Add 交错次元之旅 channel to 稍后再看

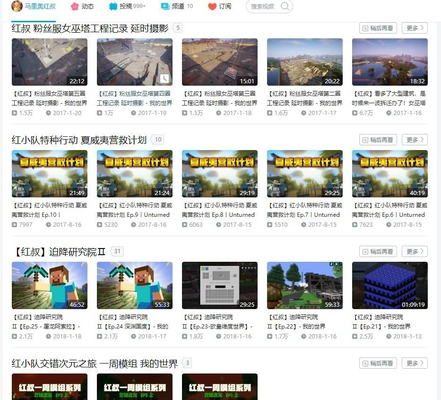point(378,363)
